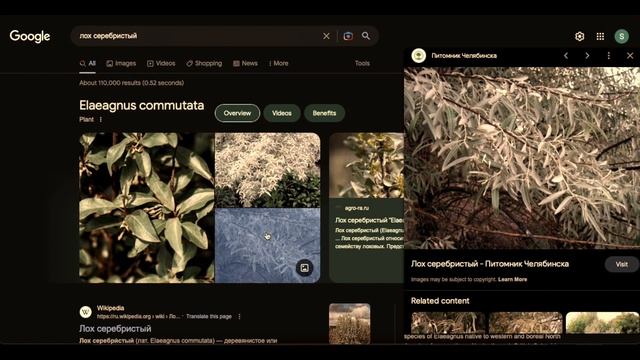Open first Related content thumbnail

coord(448,323)
